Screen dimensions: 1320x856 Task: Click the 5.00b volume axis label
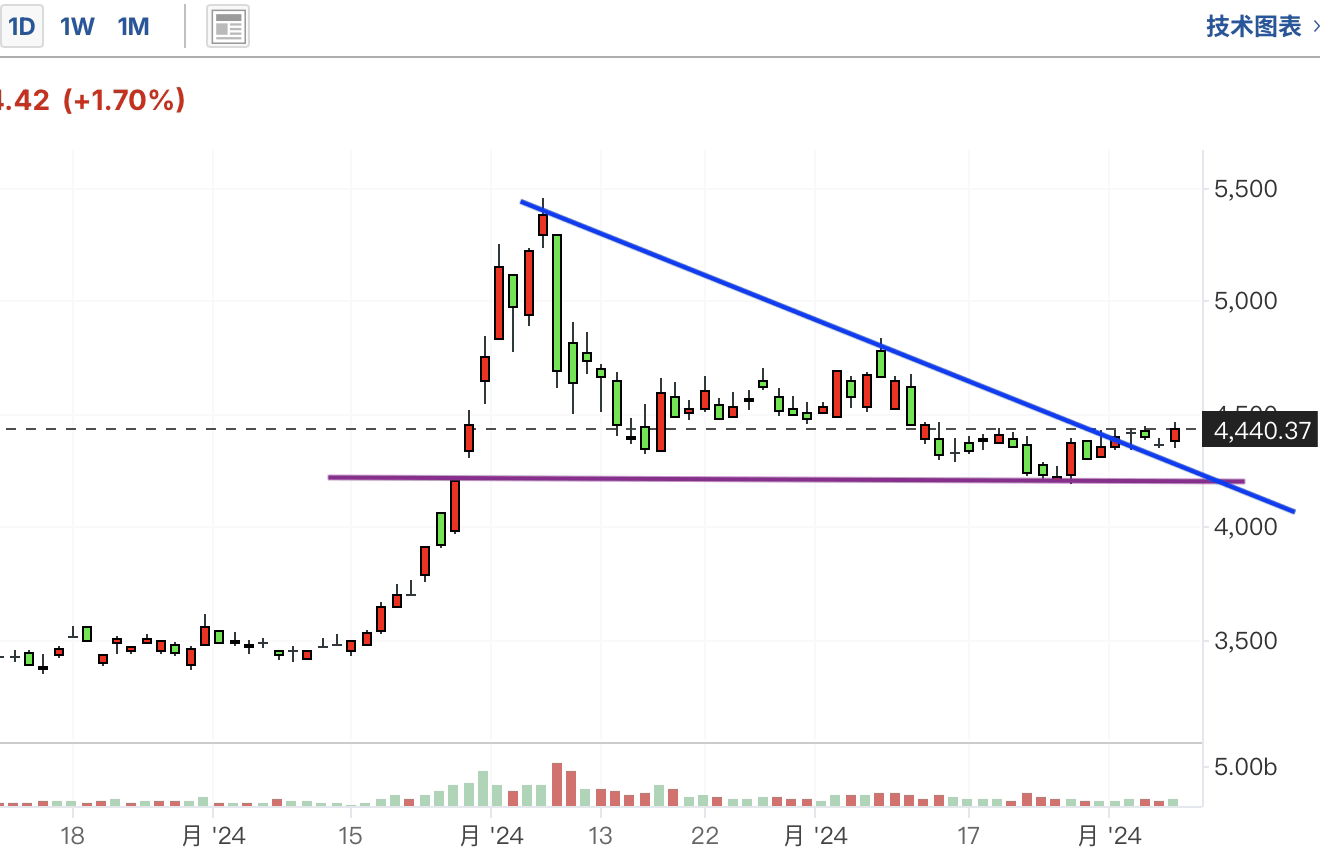tap(1245, 768)
